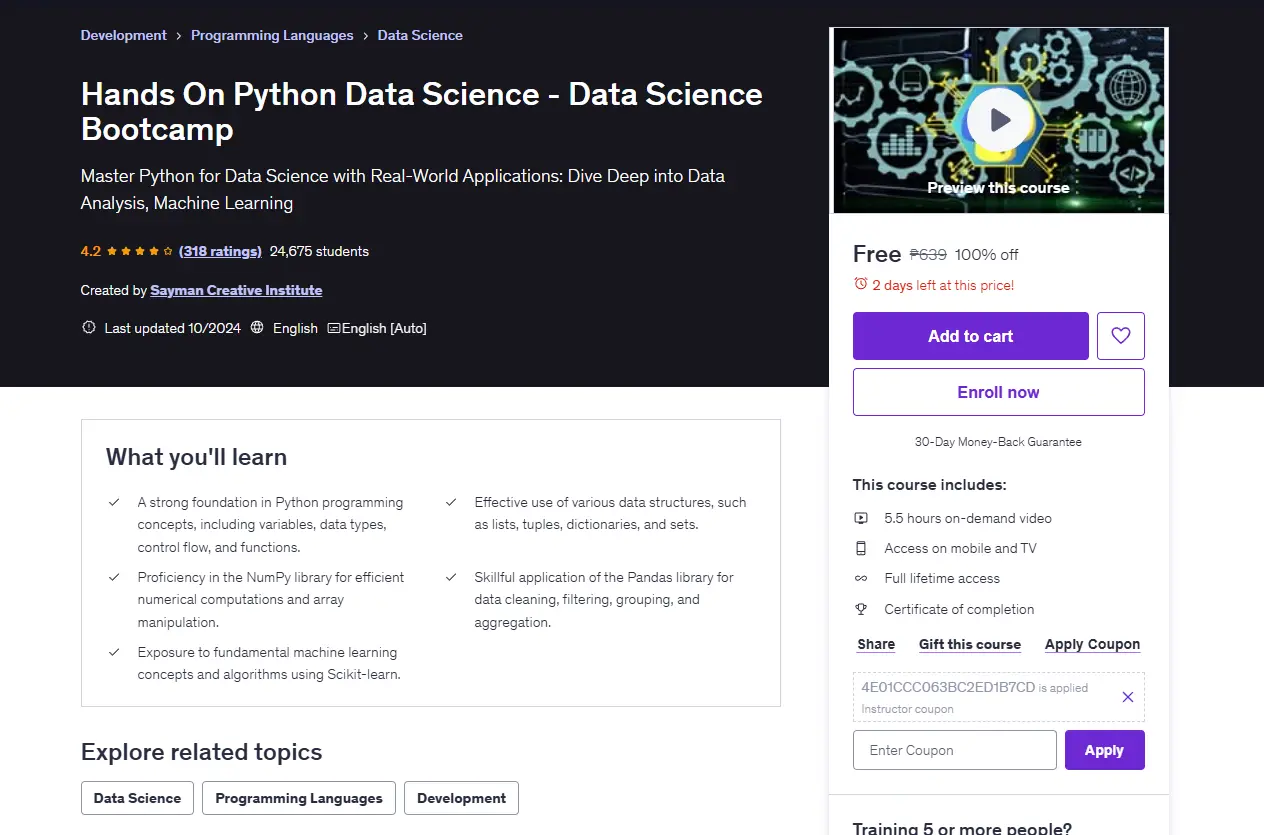1264x835 pixels.
Task: Click the Add to cart button
Action: pyautogui.click(x=971, y=336)
